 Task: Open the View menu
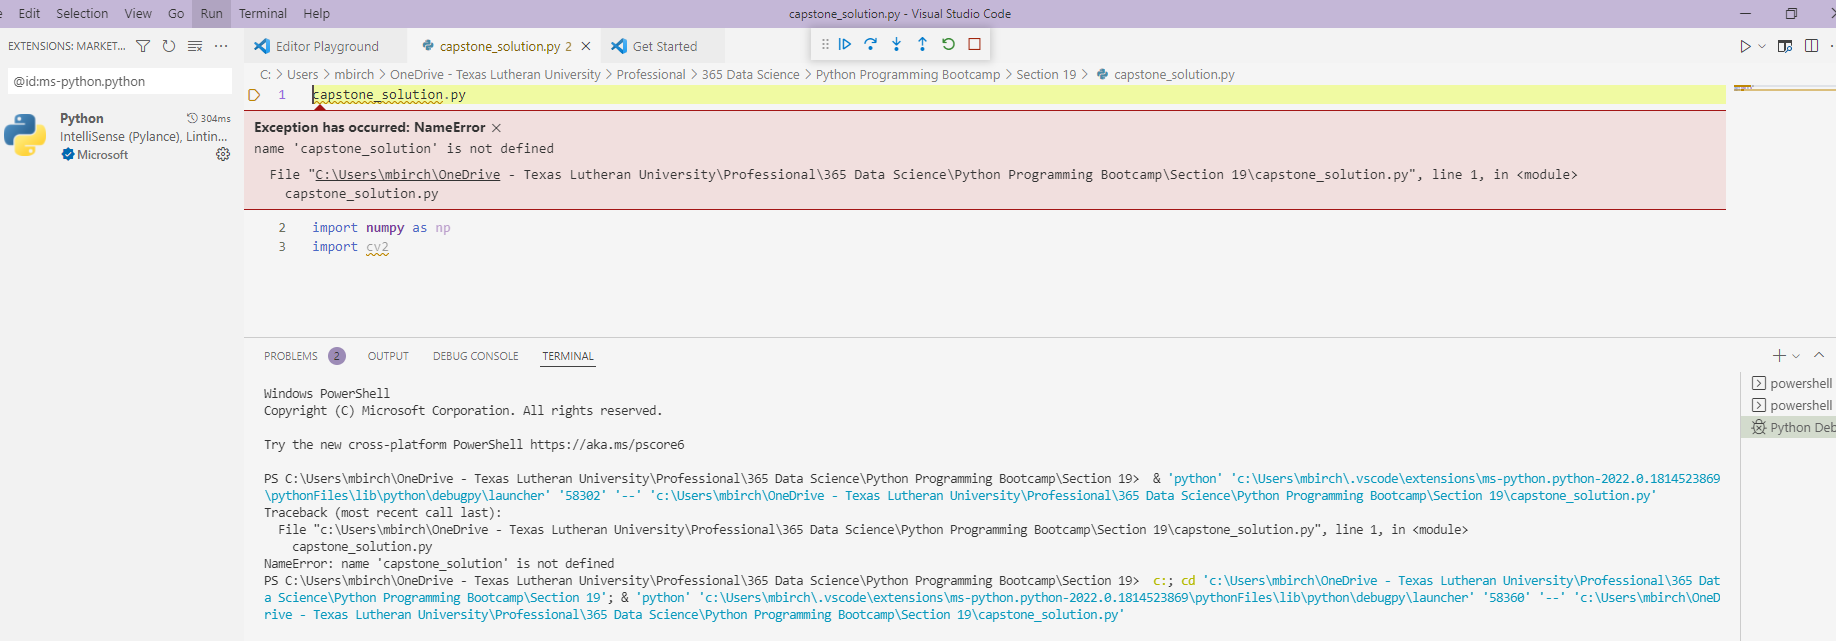coord(138,13)
